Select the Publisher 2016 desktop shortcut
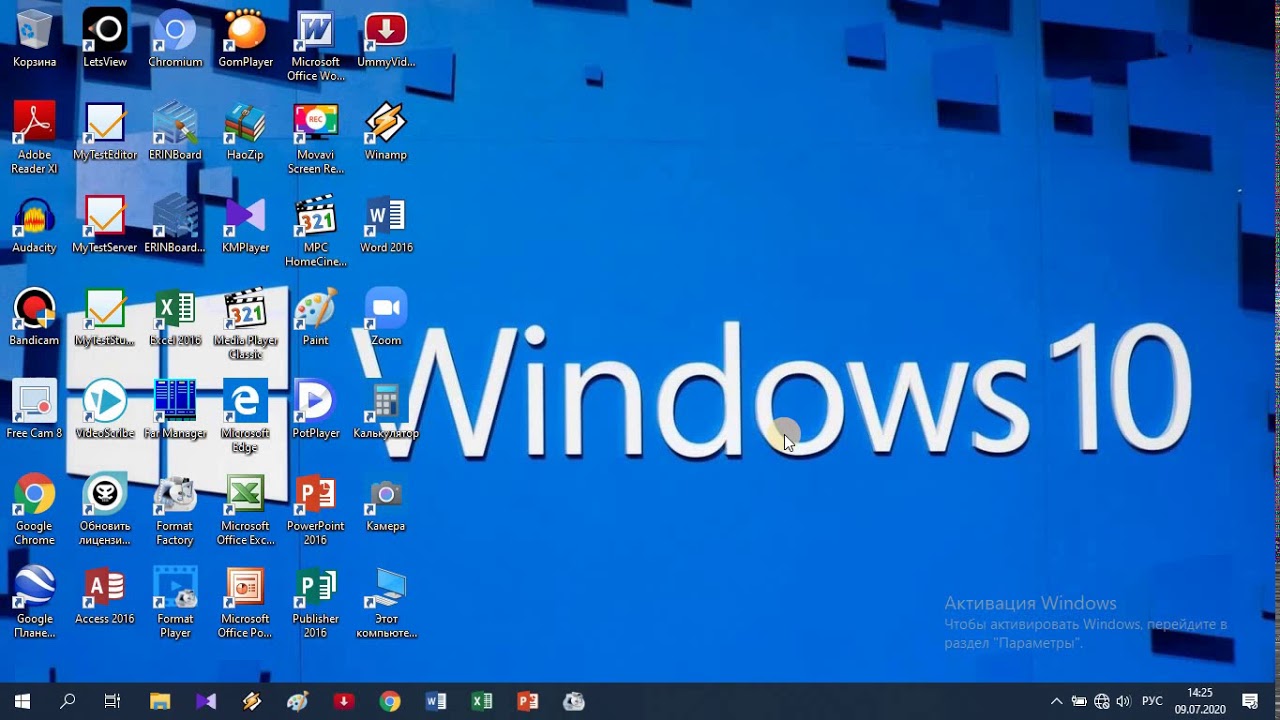The image size is (1280, 720). click(x=316, y=603)
